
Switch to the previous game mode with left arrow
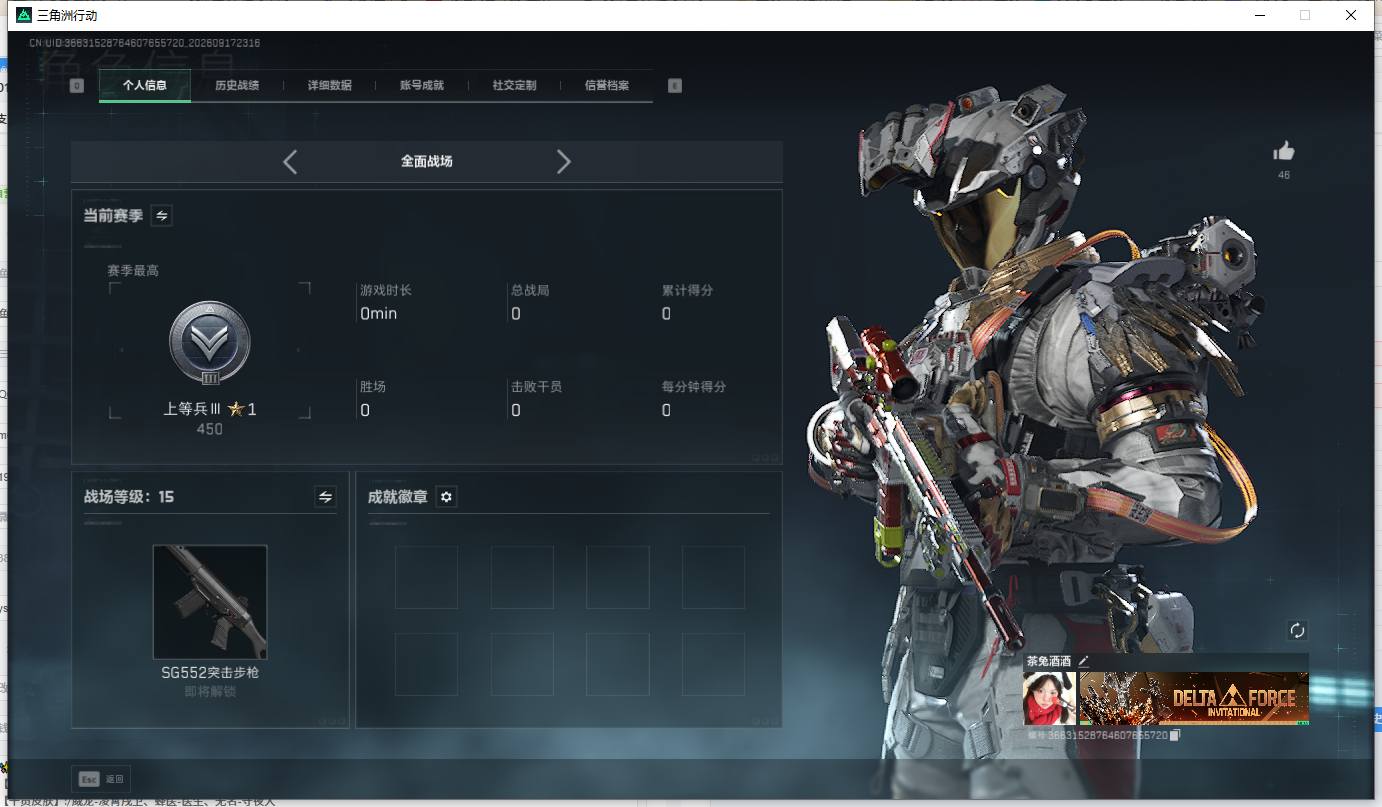(x=290, y=161)
